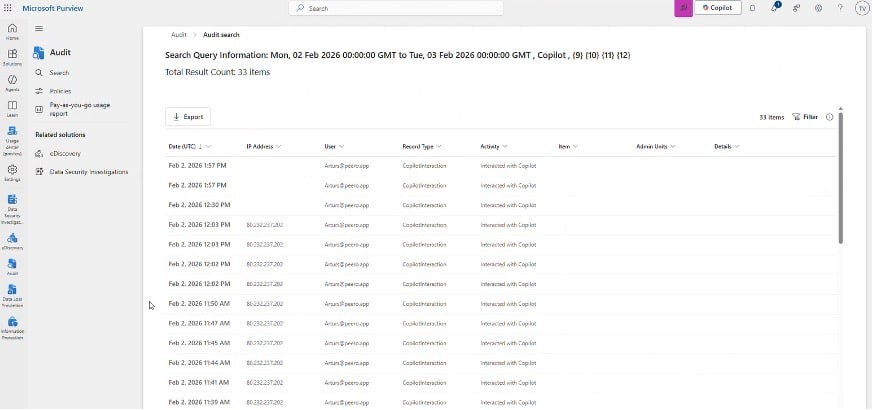Select Policies in the Audit menu
875x410 pixels.
tap(60, 91)
